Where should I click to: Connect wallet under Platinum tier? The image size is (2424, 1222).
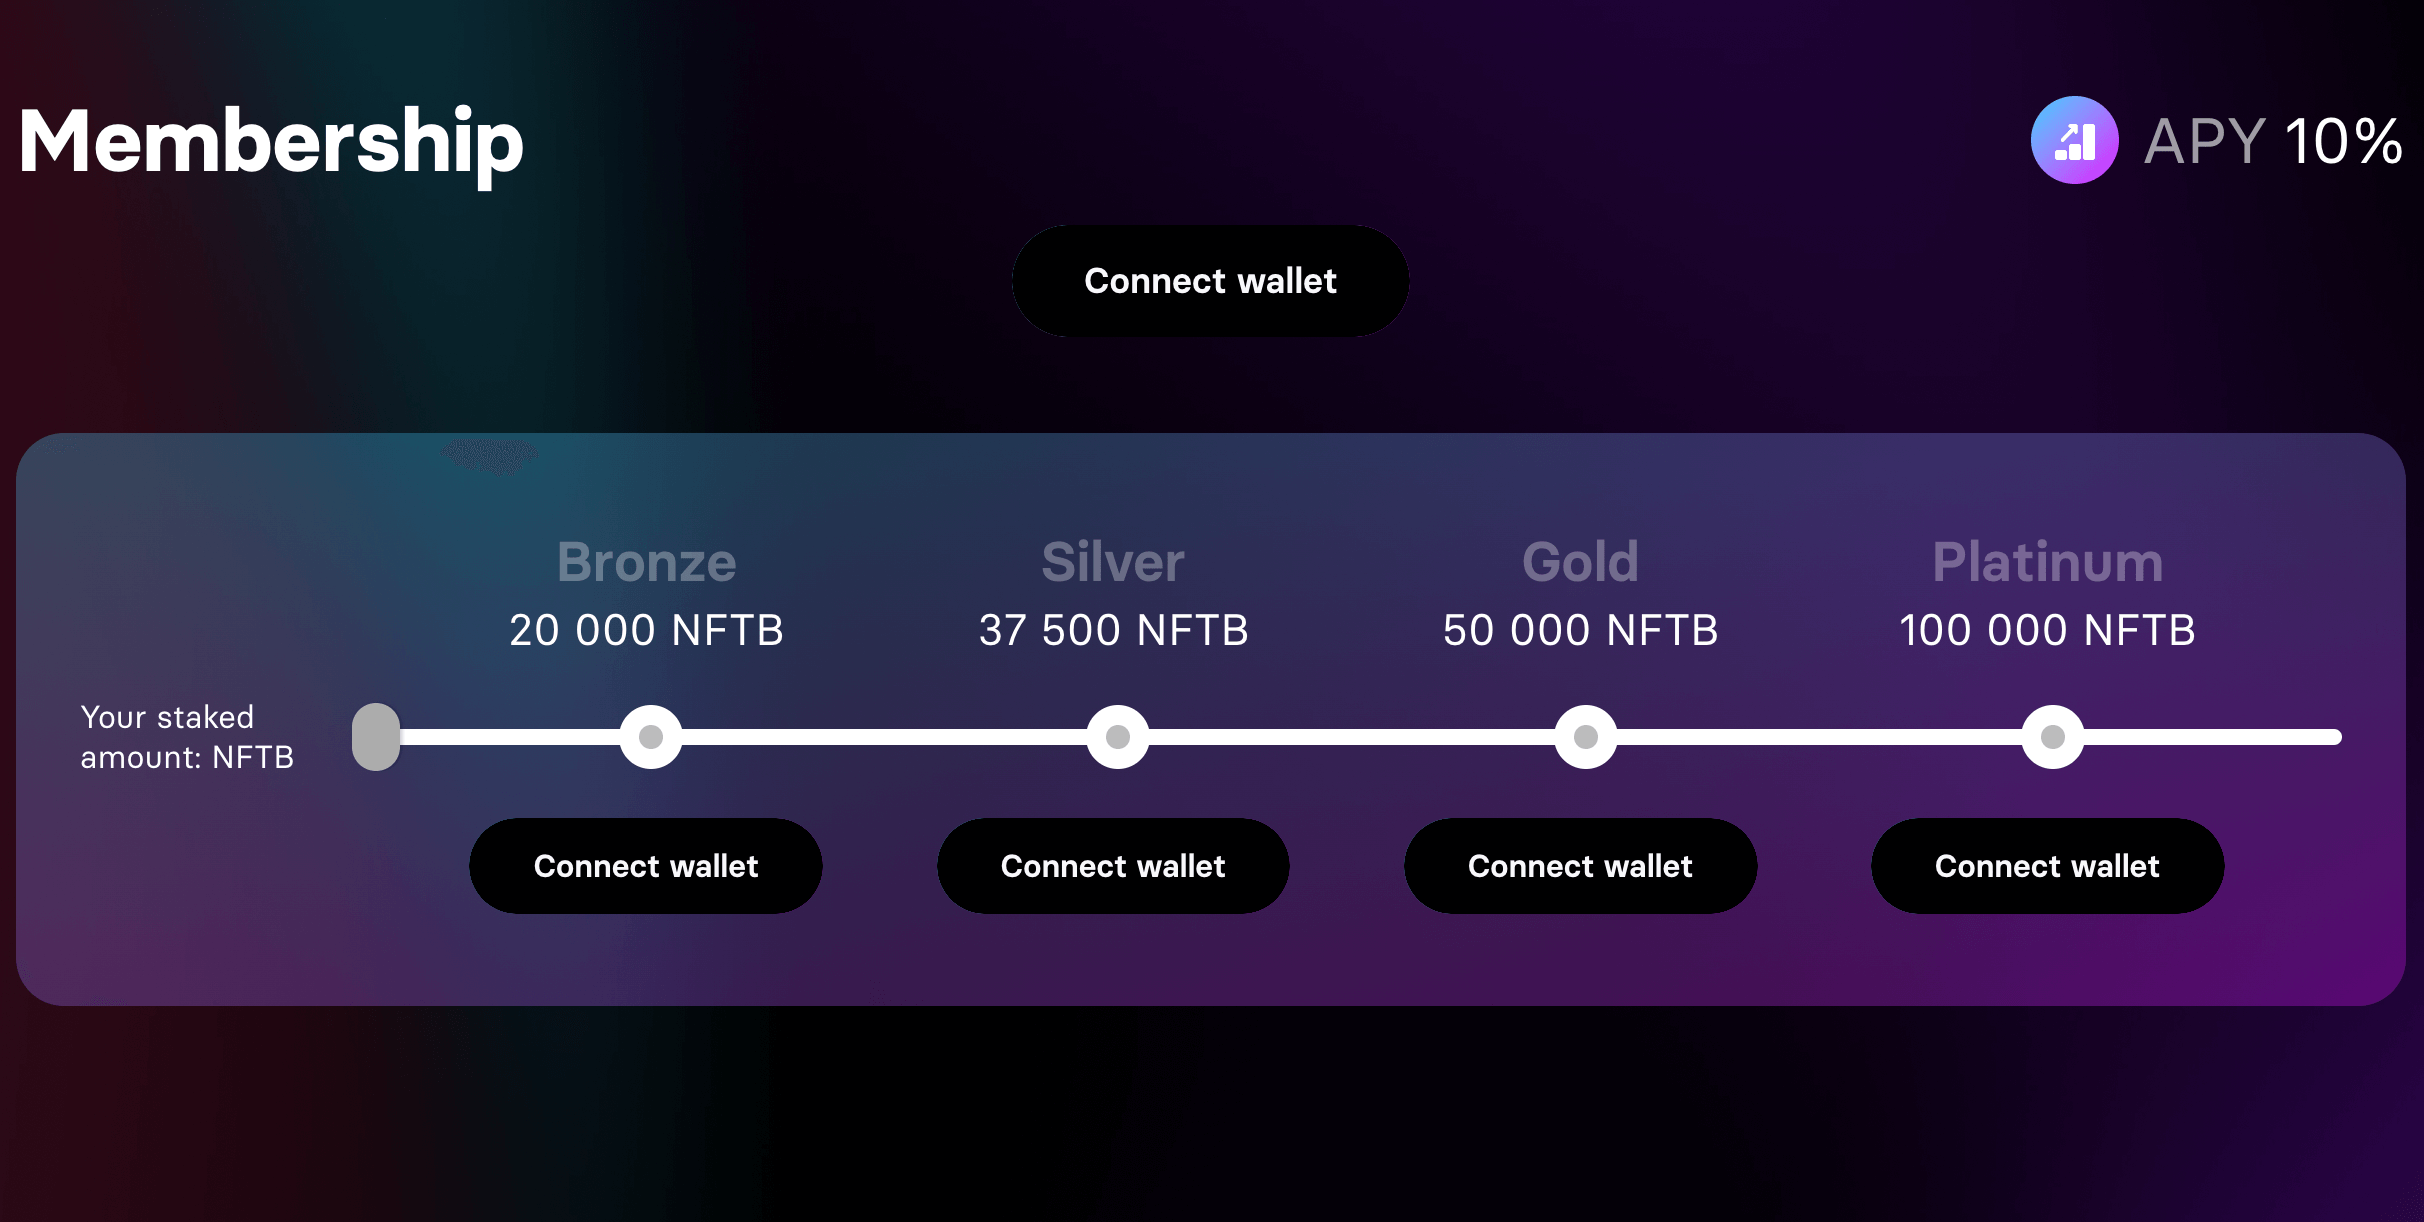pos(2047,866)
